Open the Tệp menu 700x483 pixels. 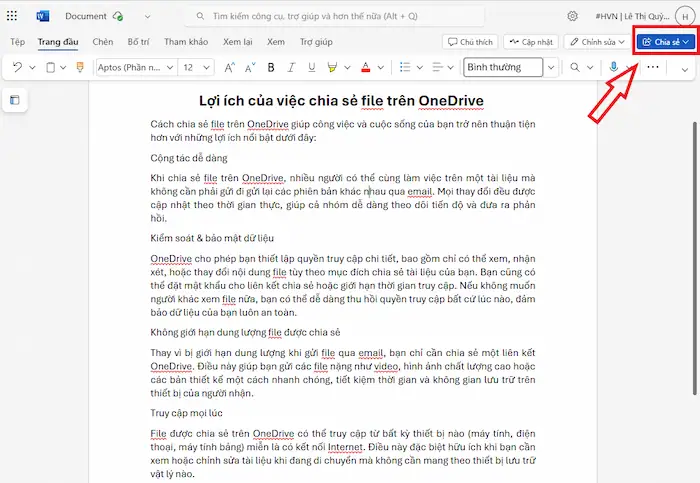(17, 42)
